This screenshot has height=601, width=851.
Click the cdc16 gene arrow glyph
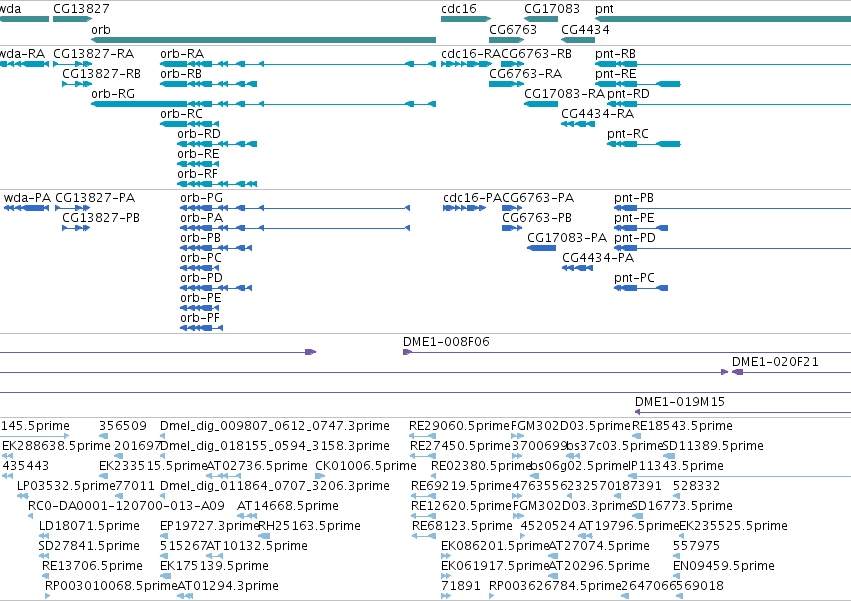(x=466, y=19)
